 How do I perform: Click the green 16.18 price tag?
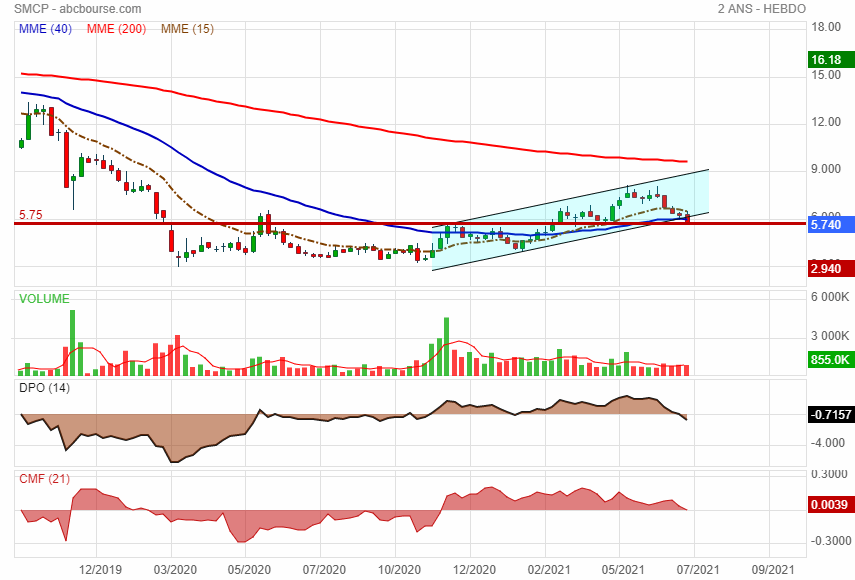[831, 60]
